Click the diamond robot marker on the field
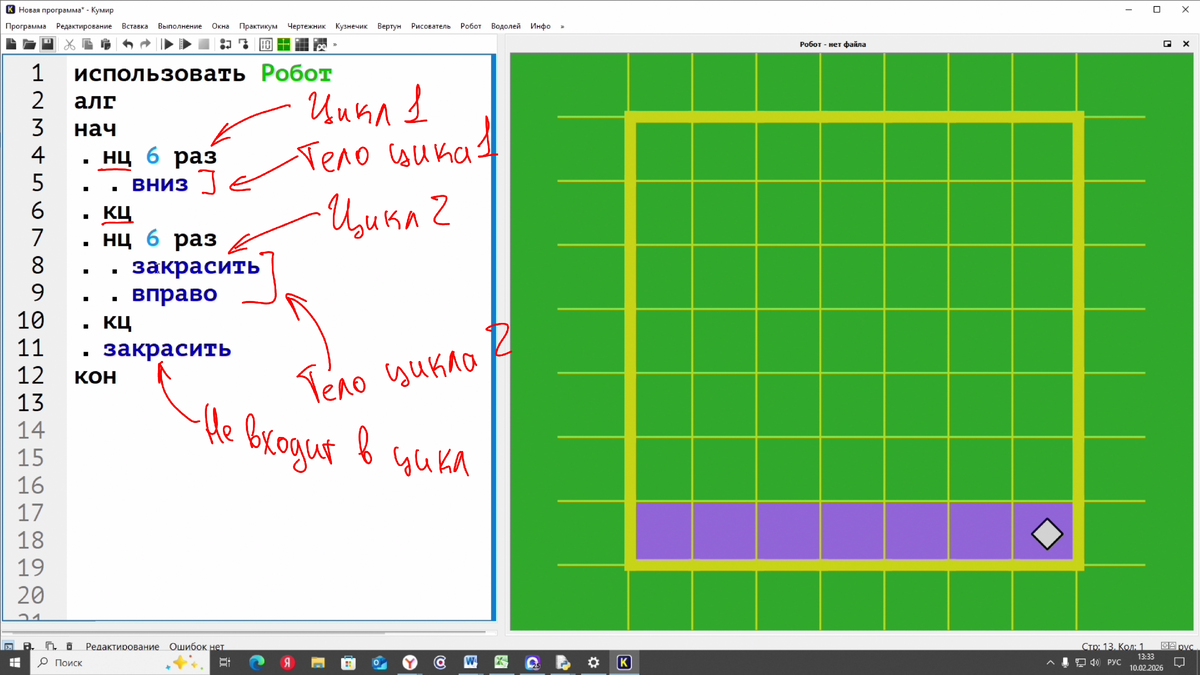 pyautogui.click(x=1047, y=534)
